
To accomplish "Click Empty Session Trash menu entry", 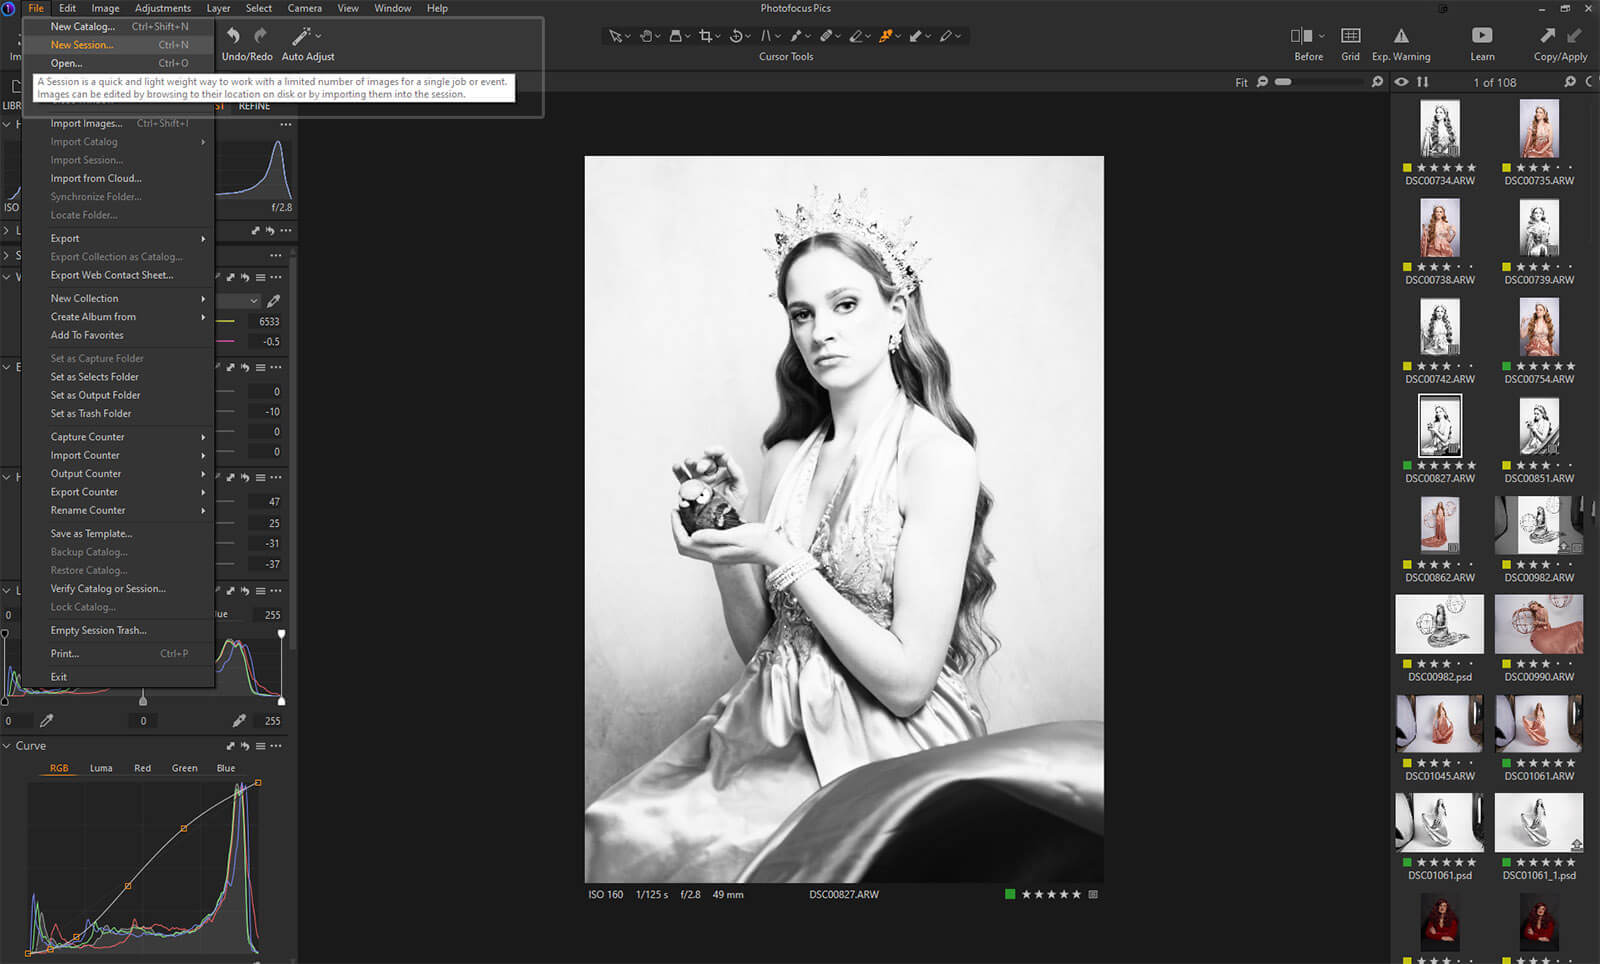I will [x=98, y=631].
